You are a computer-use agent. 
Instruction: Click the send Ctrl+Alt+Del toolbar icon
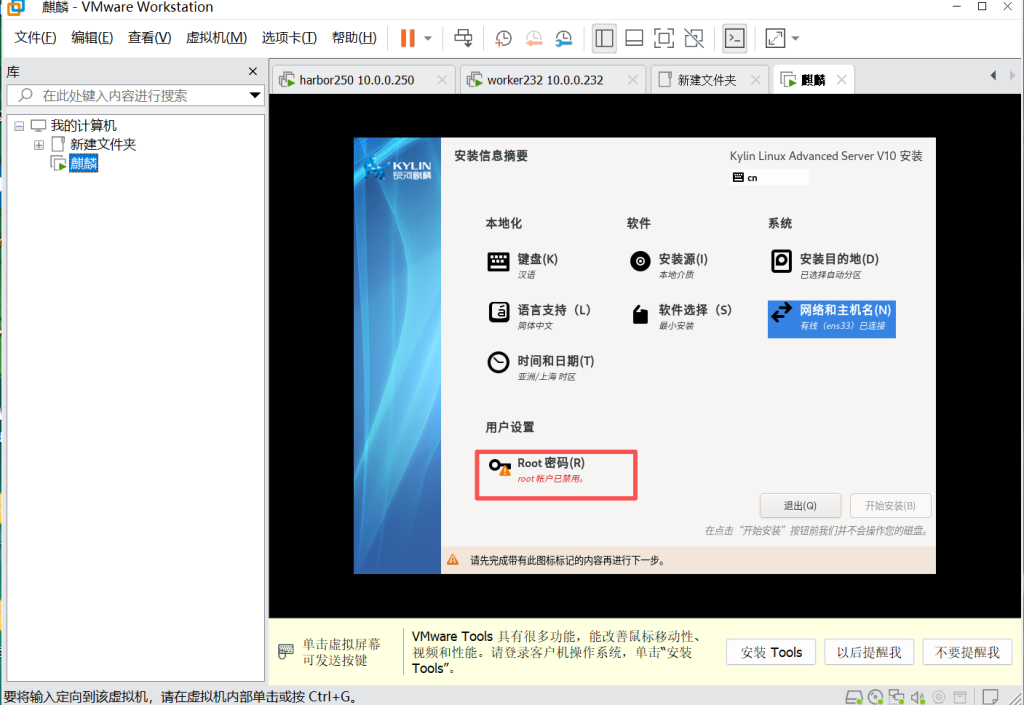tap(463, 38)
